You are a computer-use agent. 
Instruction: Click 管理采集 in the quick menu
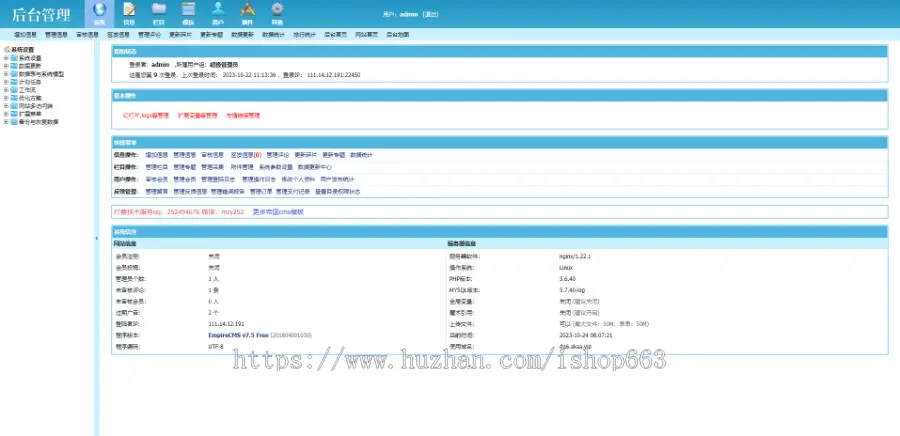(212, 168)
